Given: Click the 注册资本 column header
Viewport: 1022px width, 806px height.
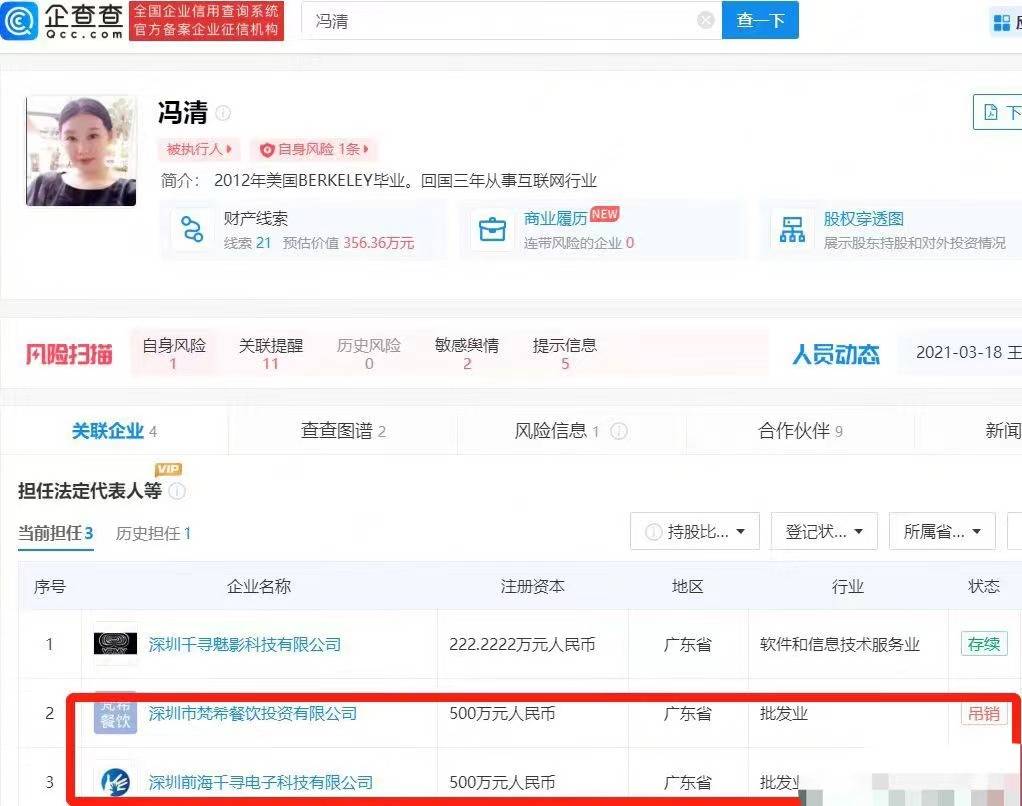Looking at the screenshot, I should pos(533,586).
